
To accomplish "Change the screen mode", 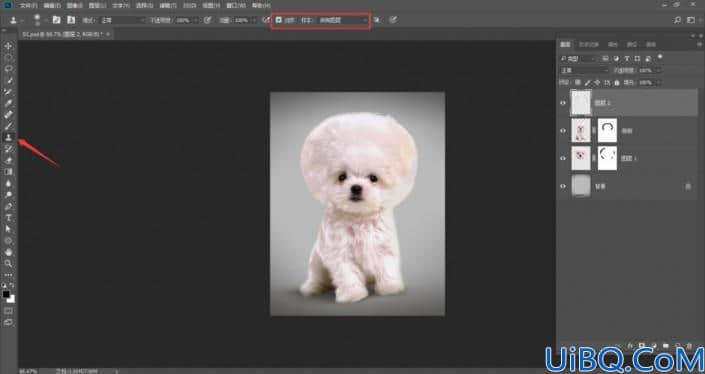I will tap(9, 322).
